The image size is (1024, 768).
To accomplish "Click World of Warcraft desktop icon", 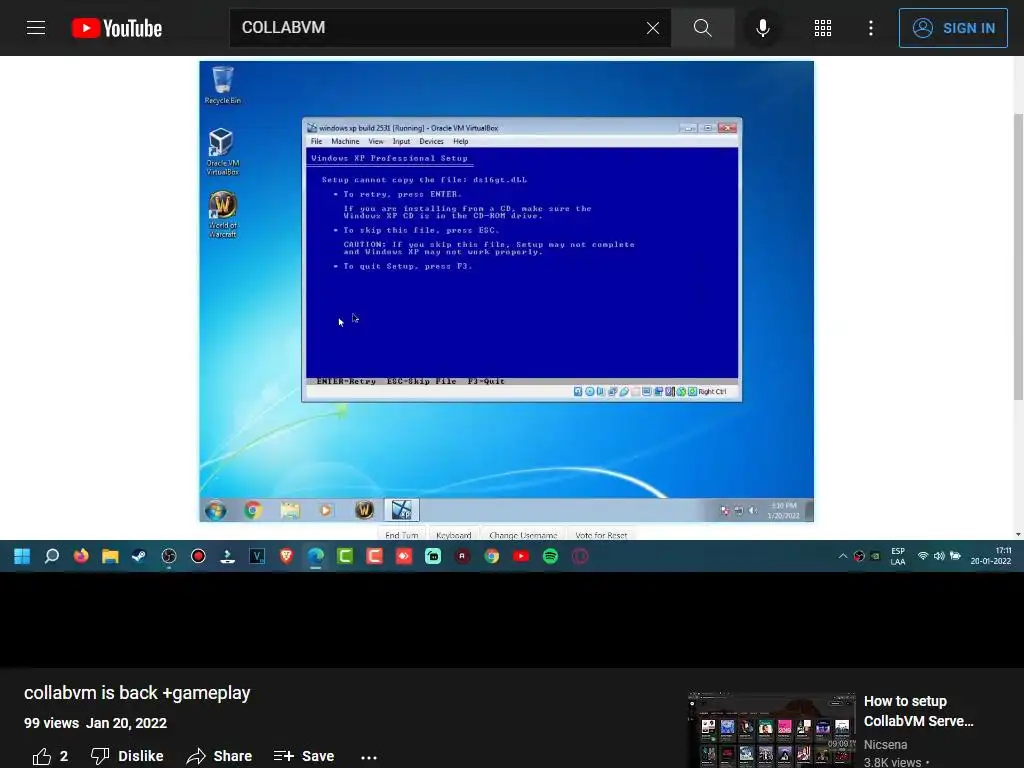I will coord(223,214).
